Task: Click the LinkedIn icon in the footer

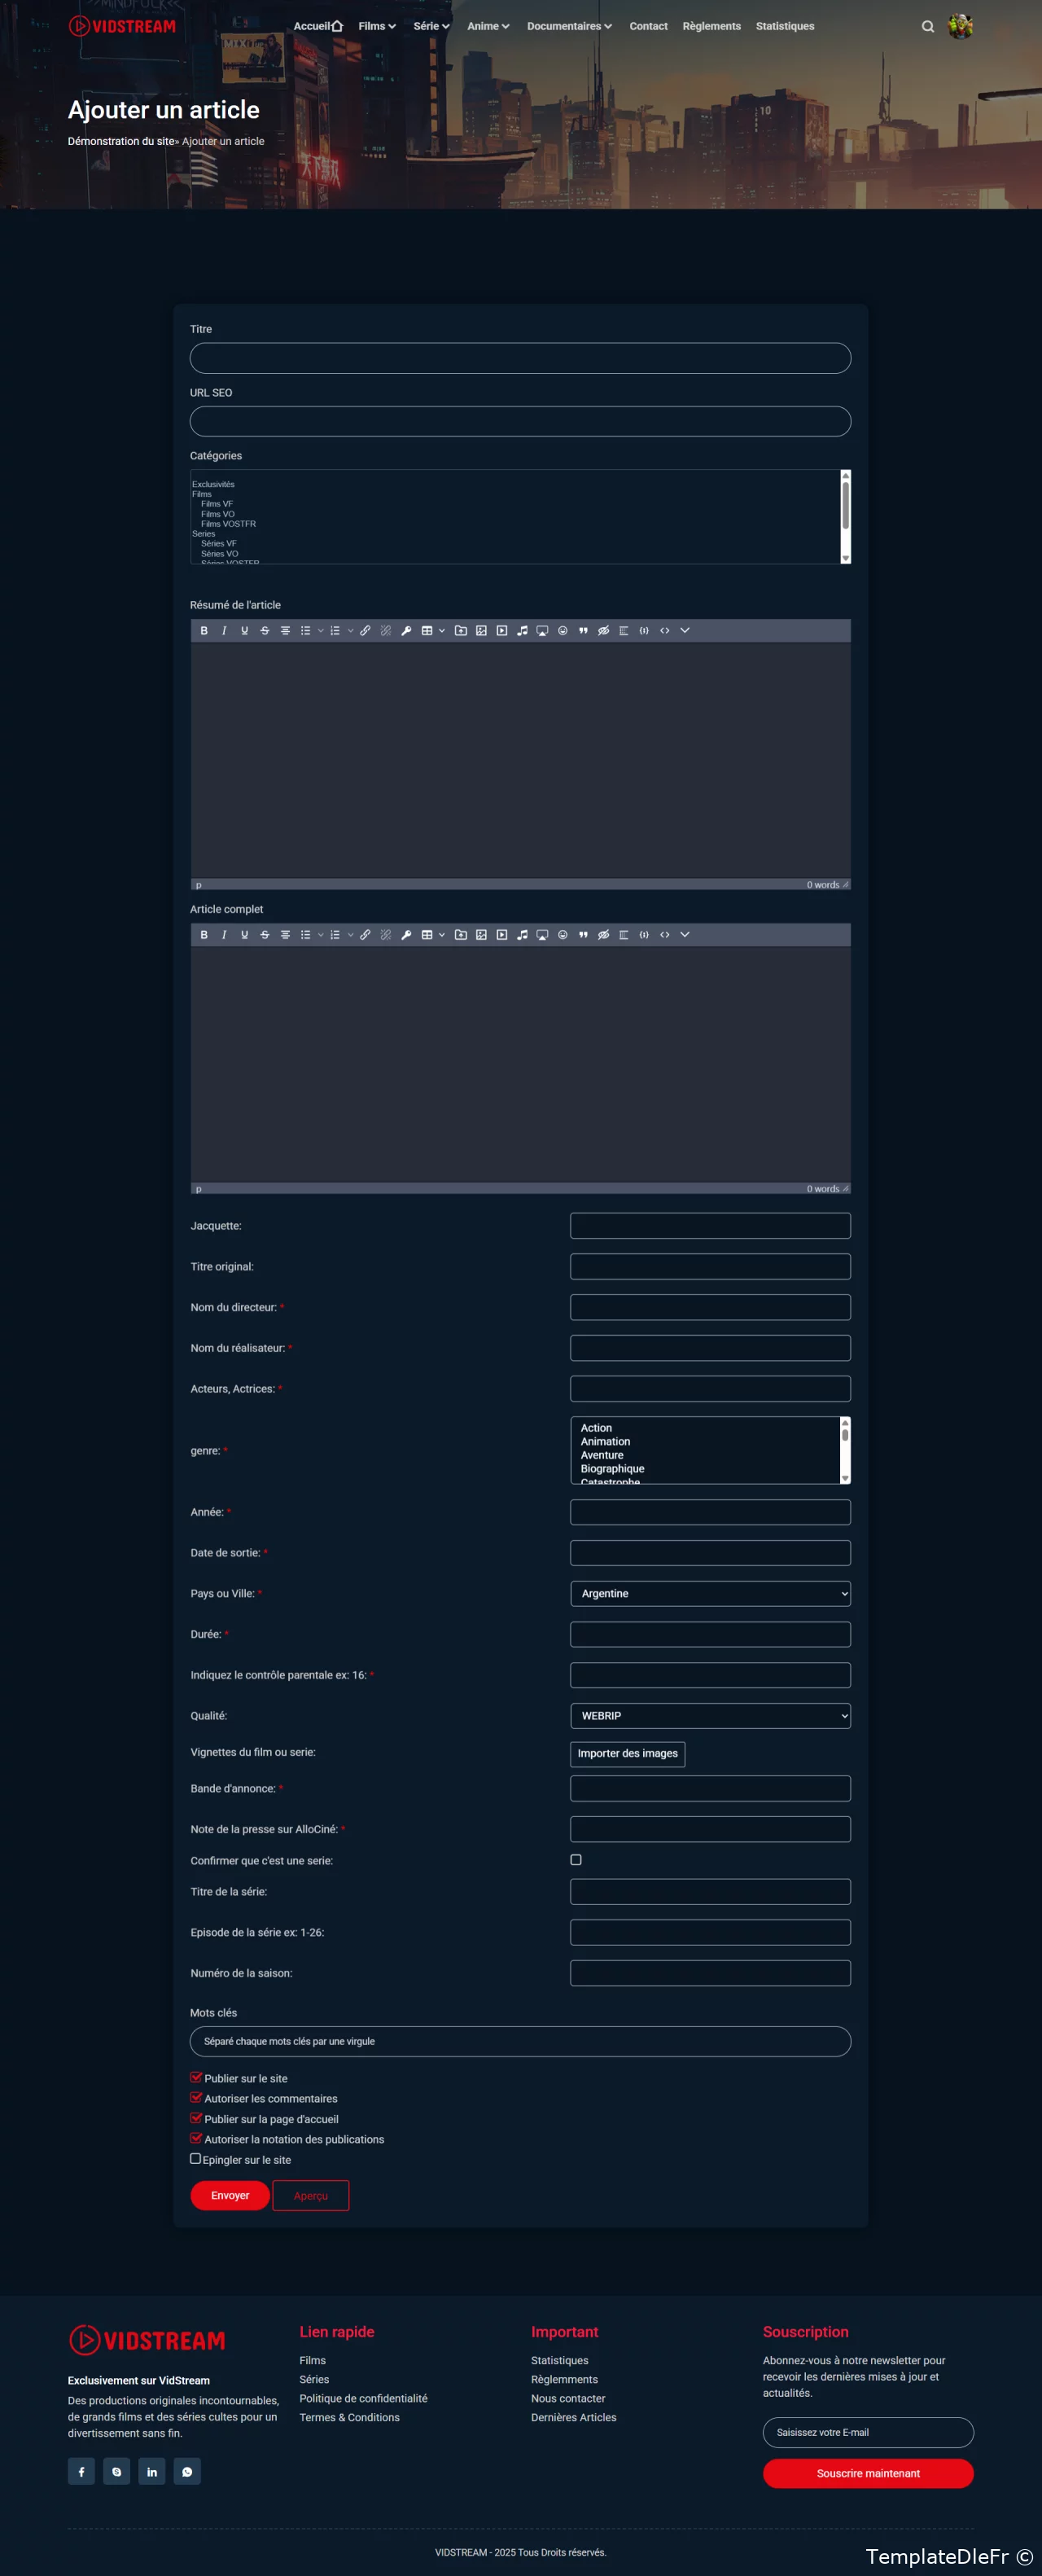Action: click(x=152, y=2471)
